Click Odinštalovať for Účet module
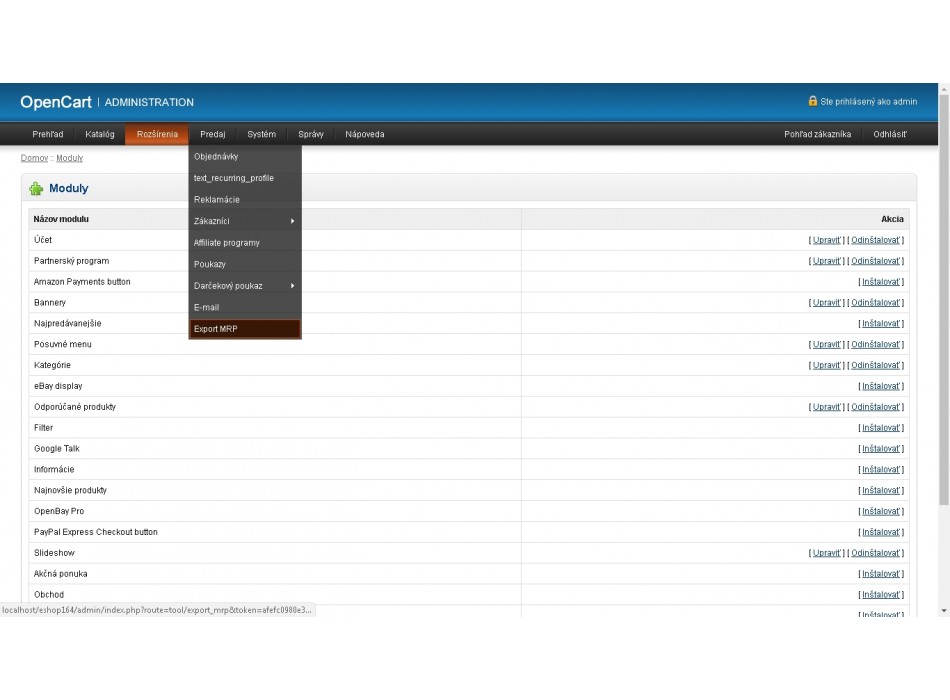 point(875,240)
